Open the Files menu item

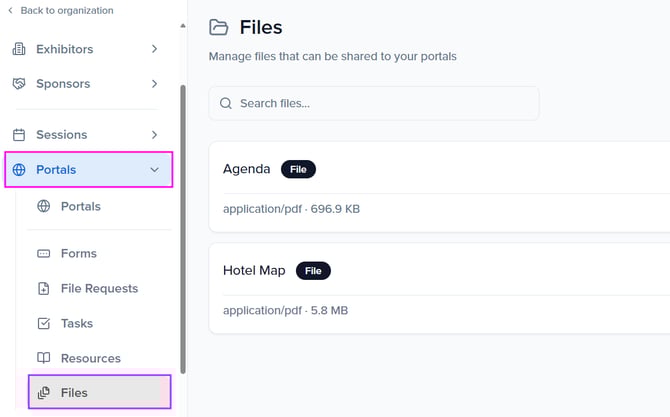(x=74, y=393)
